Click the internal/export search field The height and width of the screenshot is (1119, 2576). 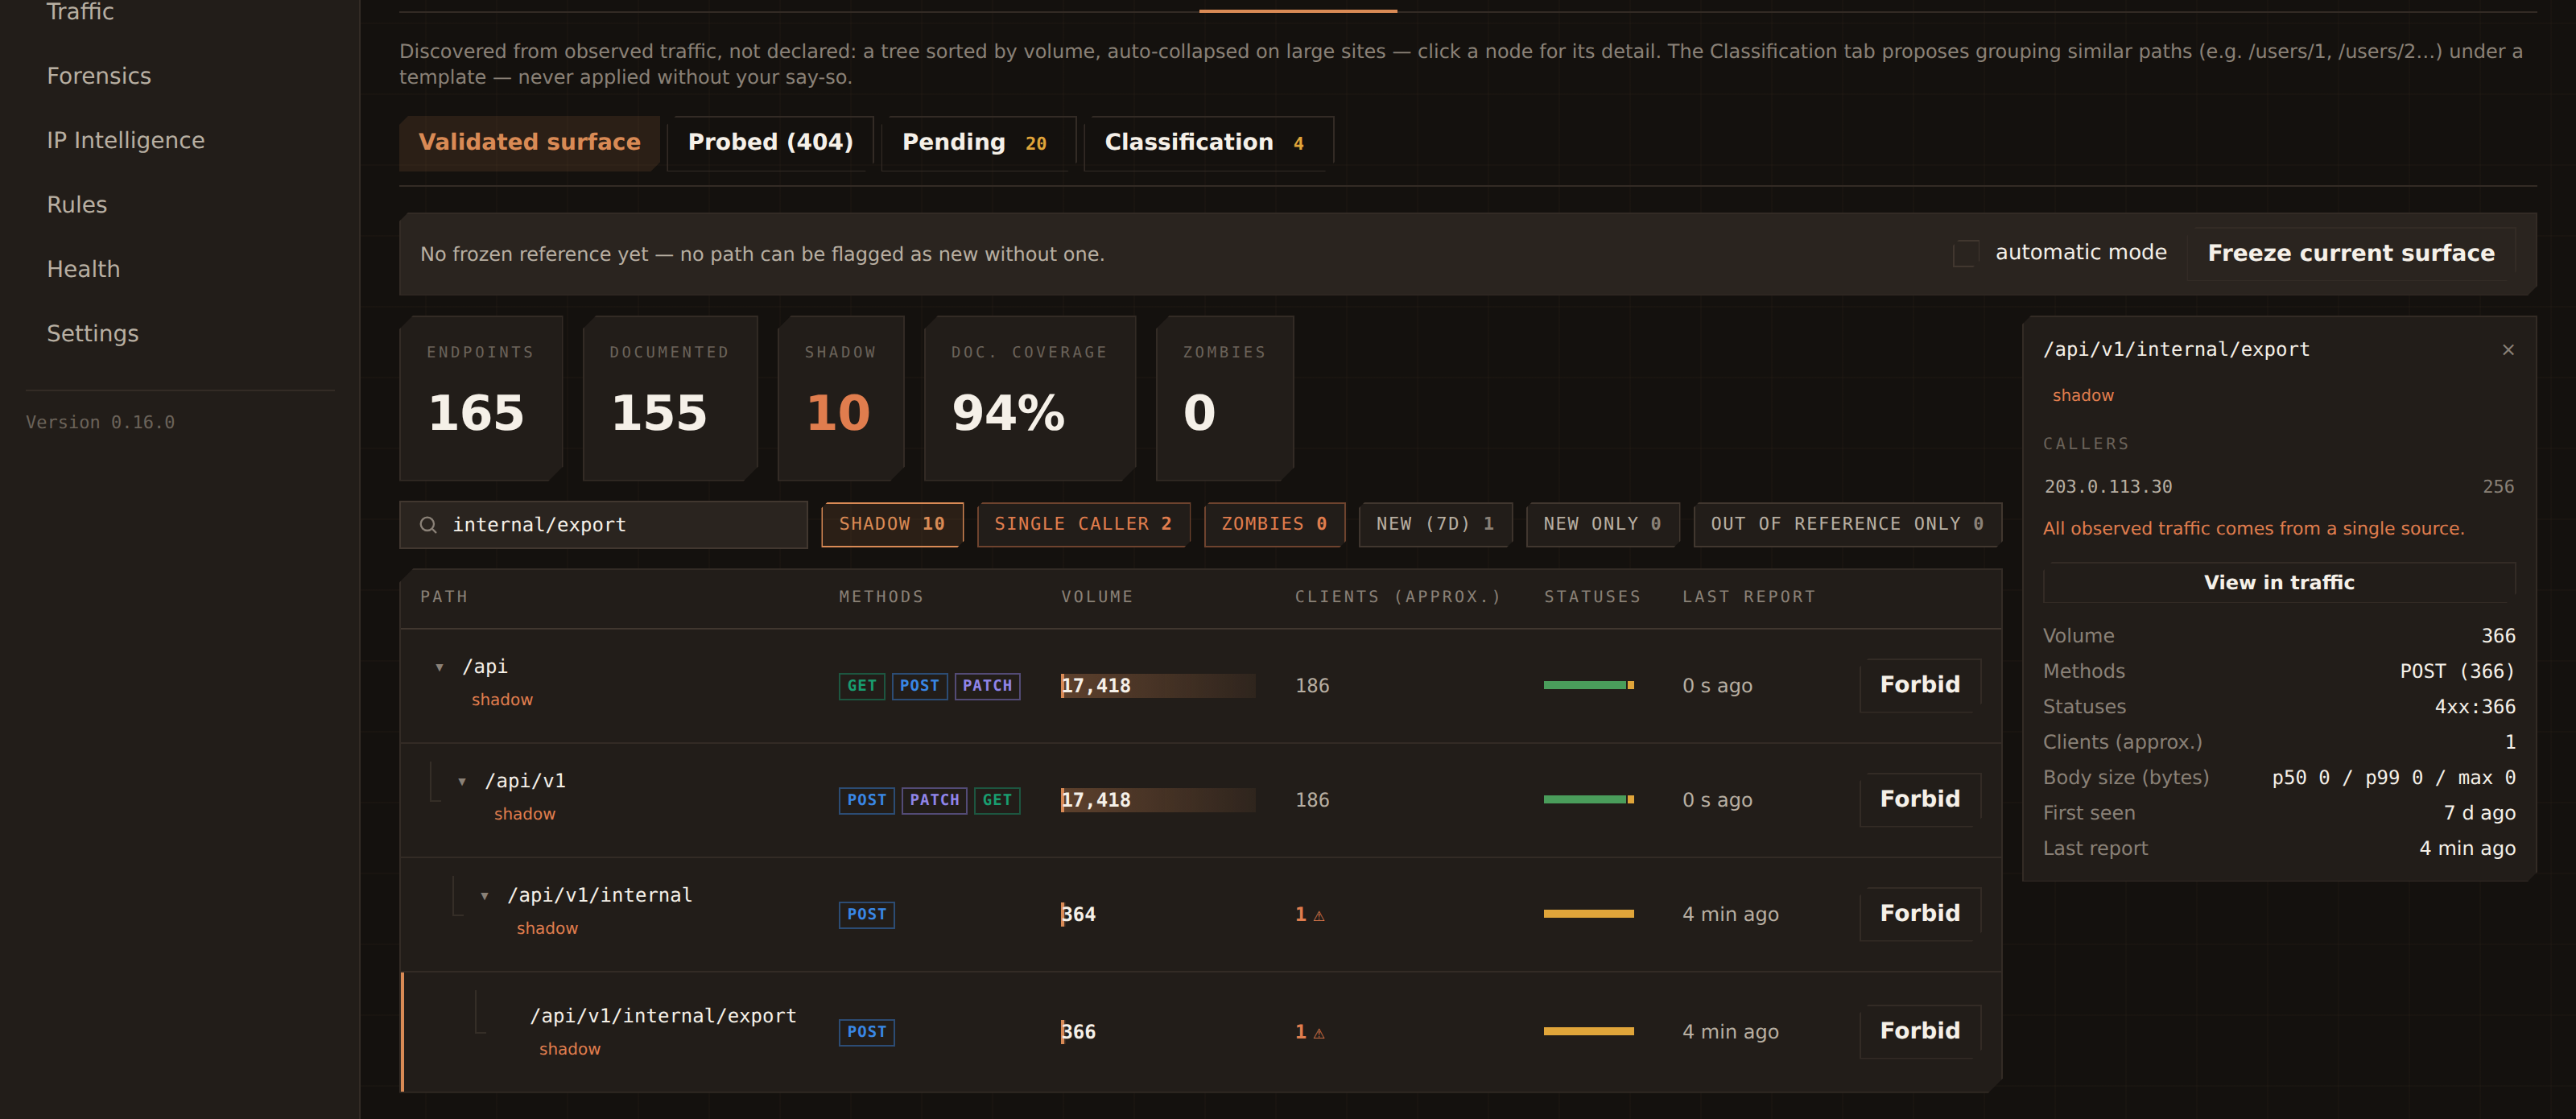coord(603,525)
